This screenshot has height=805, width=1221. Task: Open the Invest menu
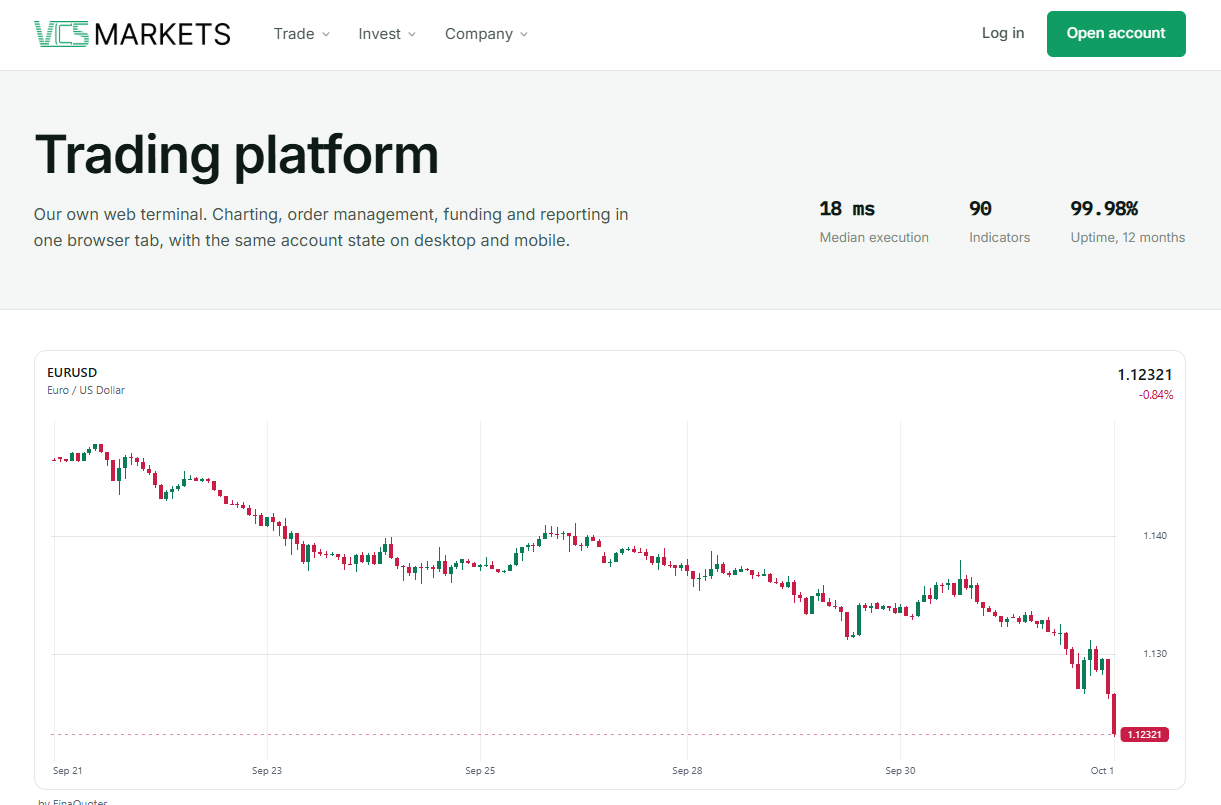coord(387,34)
